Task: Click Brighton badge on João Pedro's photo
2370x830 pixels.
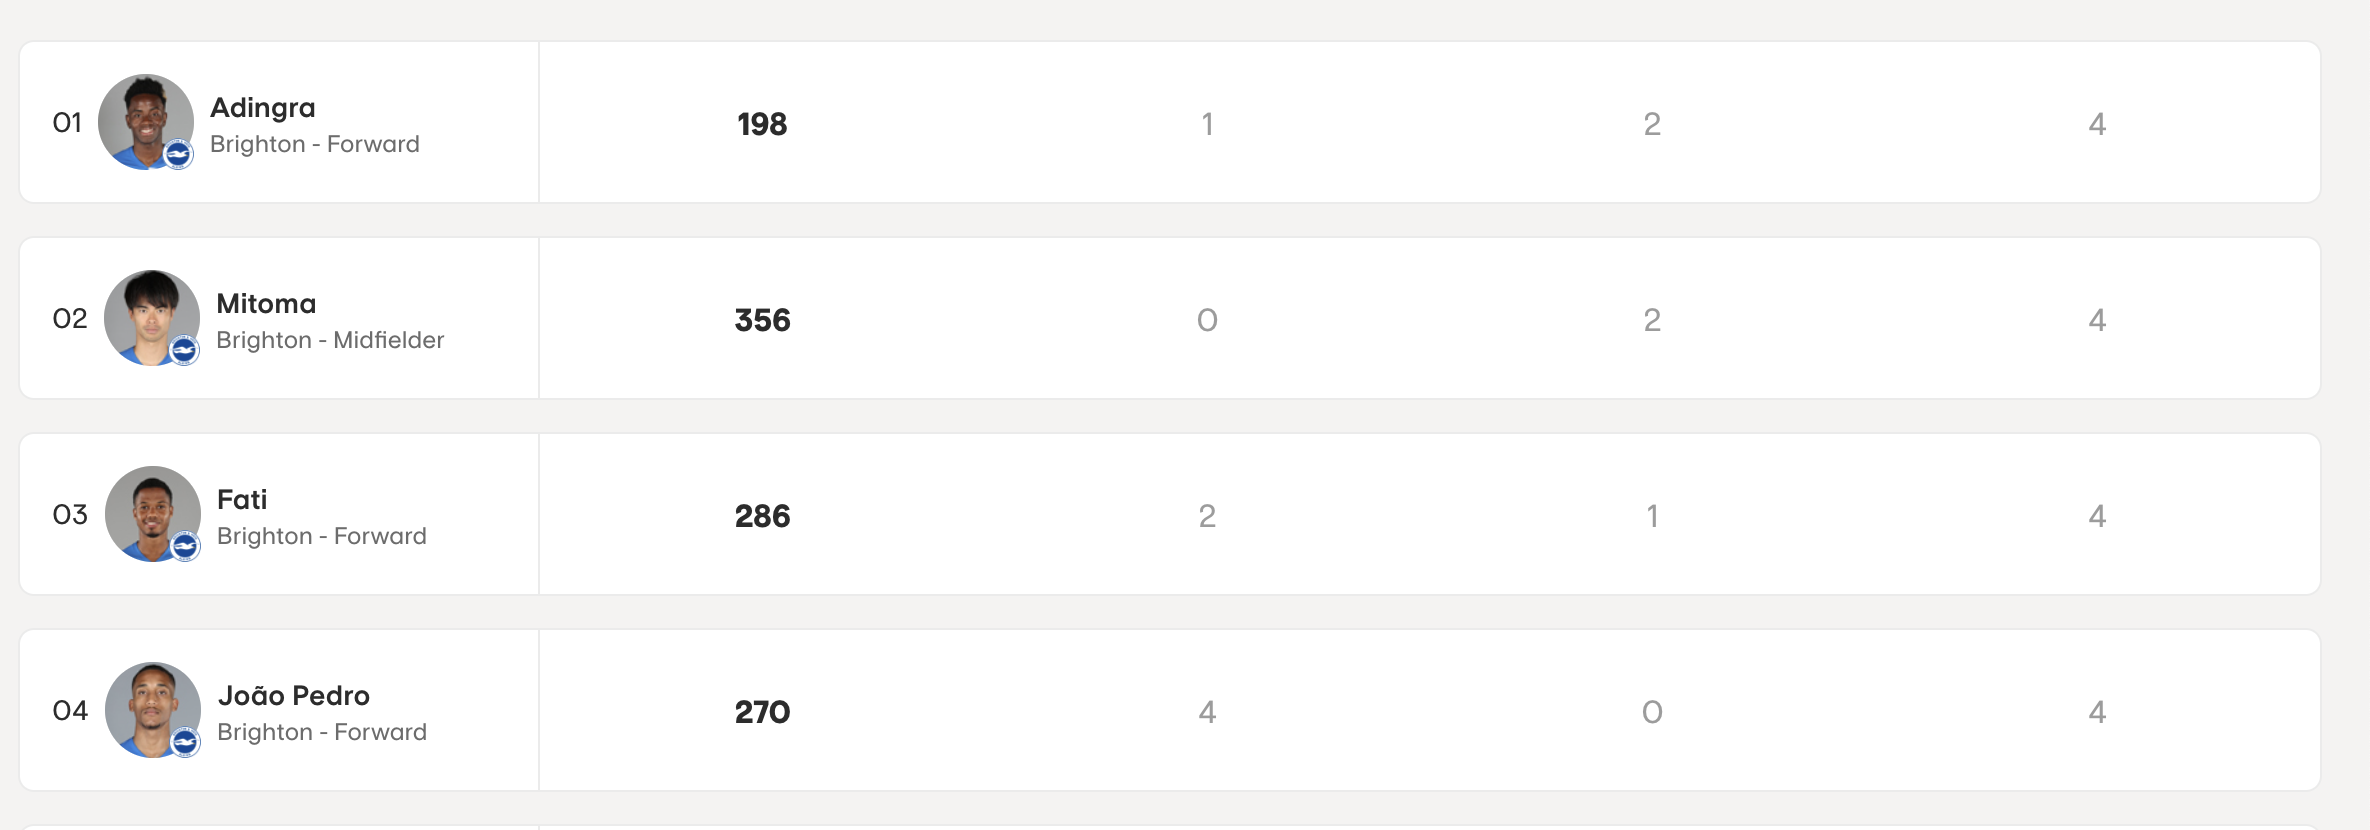Action: point(185,742)
